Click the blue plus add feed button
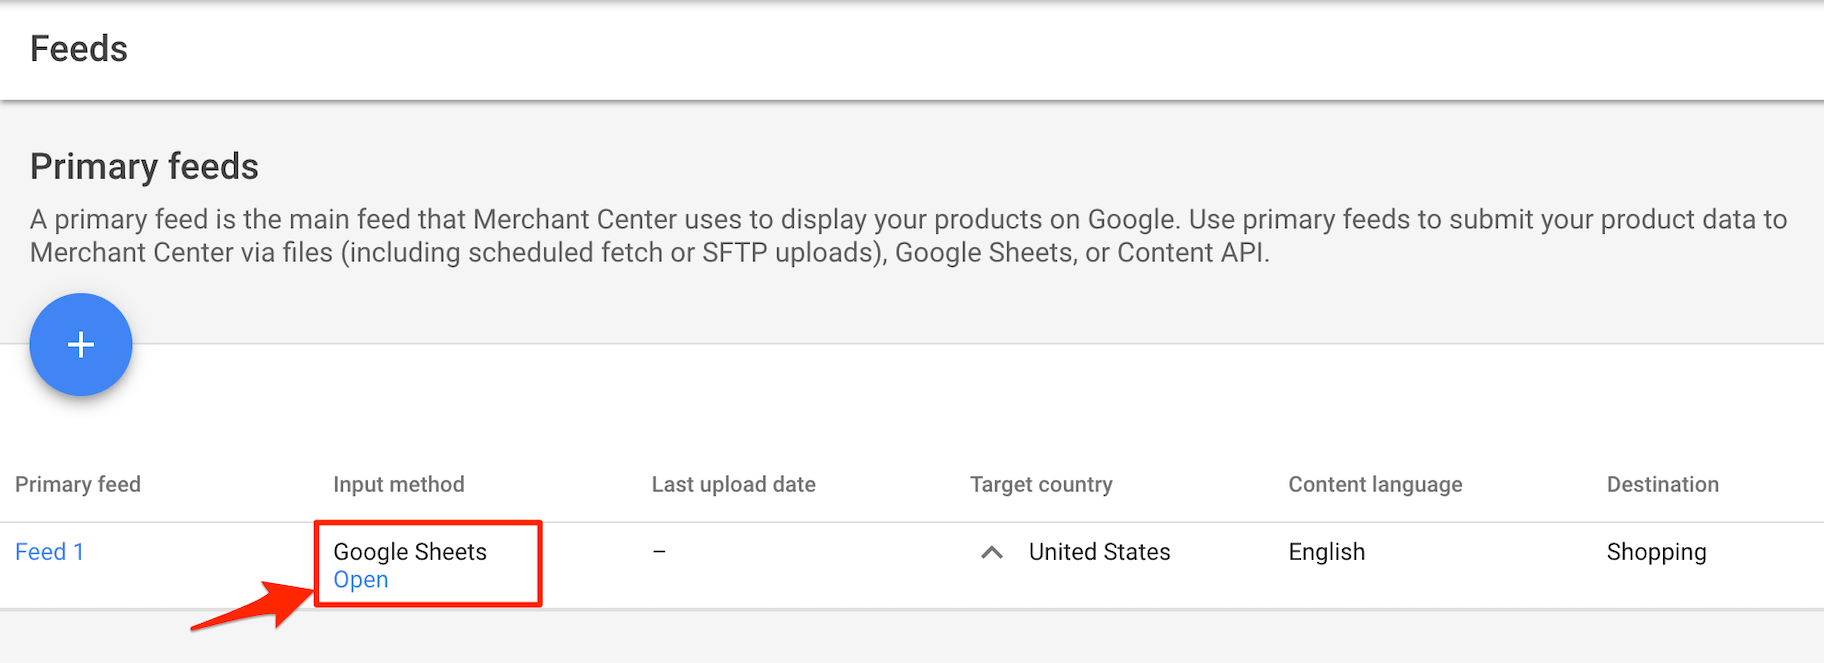Image resolution: width=1824 pixels, height=663 pixels. point(81,345)
